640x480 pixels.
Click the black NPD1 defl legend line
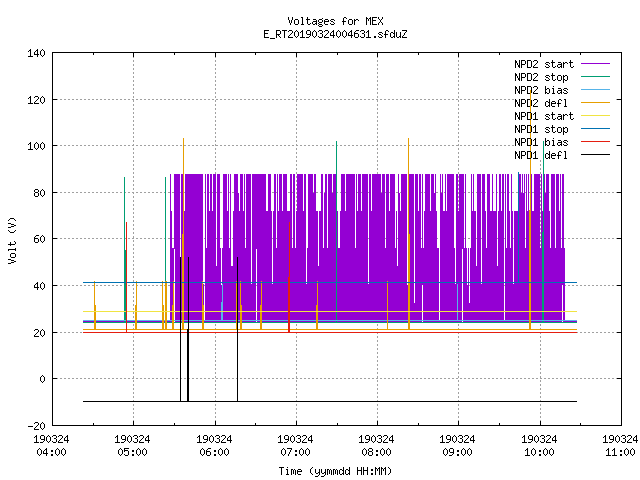pos(595,155)
